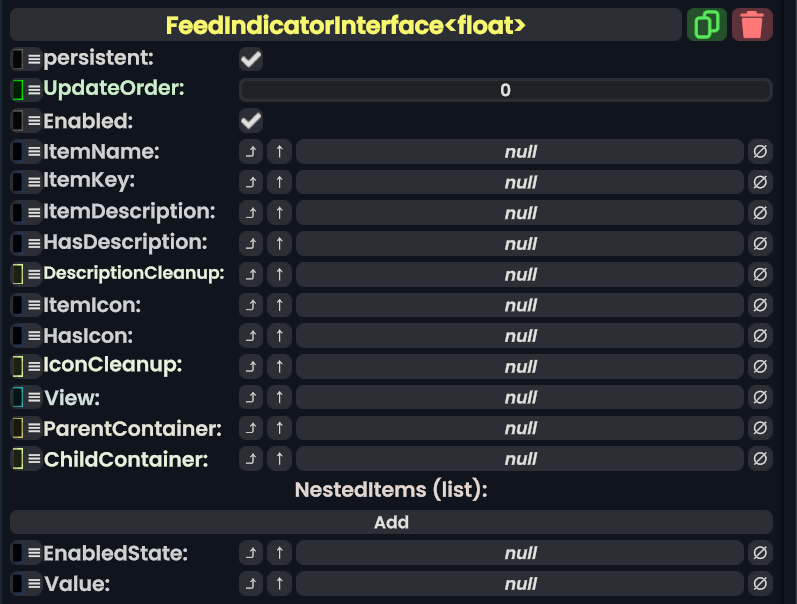797x604 pixels.
Task: Uncheck the Enabled checkbox
Action: pyautogui.click(x=251, y=121)
